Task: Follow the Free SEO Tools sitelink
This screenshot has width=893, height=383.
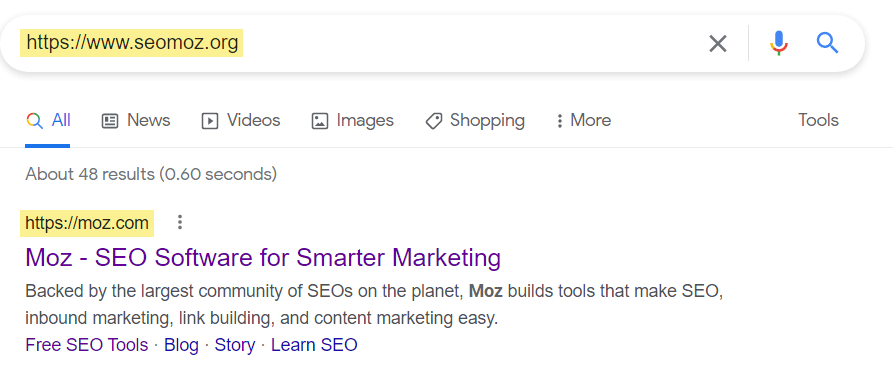Action: click(87, 345)
